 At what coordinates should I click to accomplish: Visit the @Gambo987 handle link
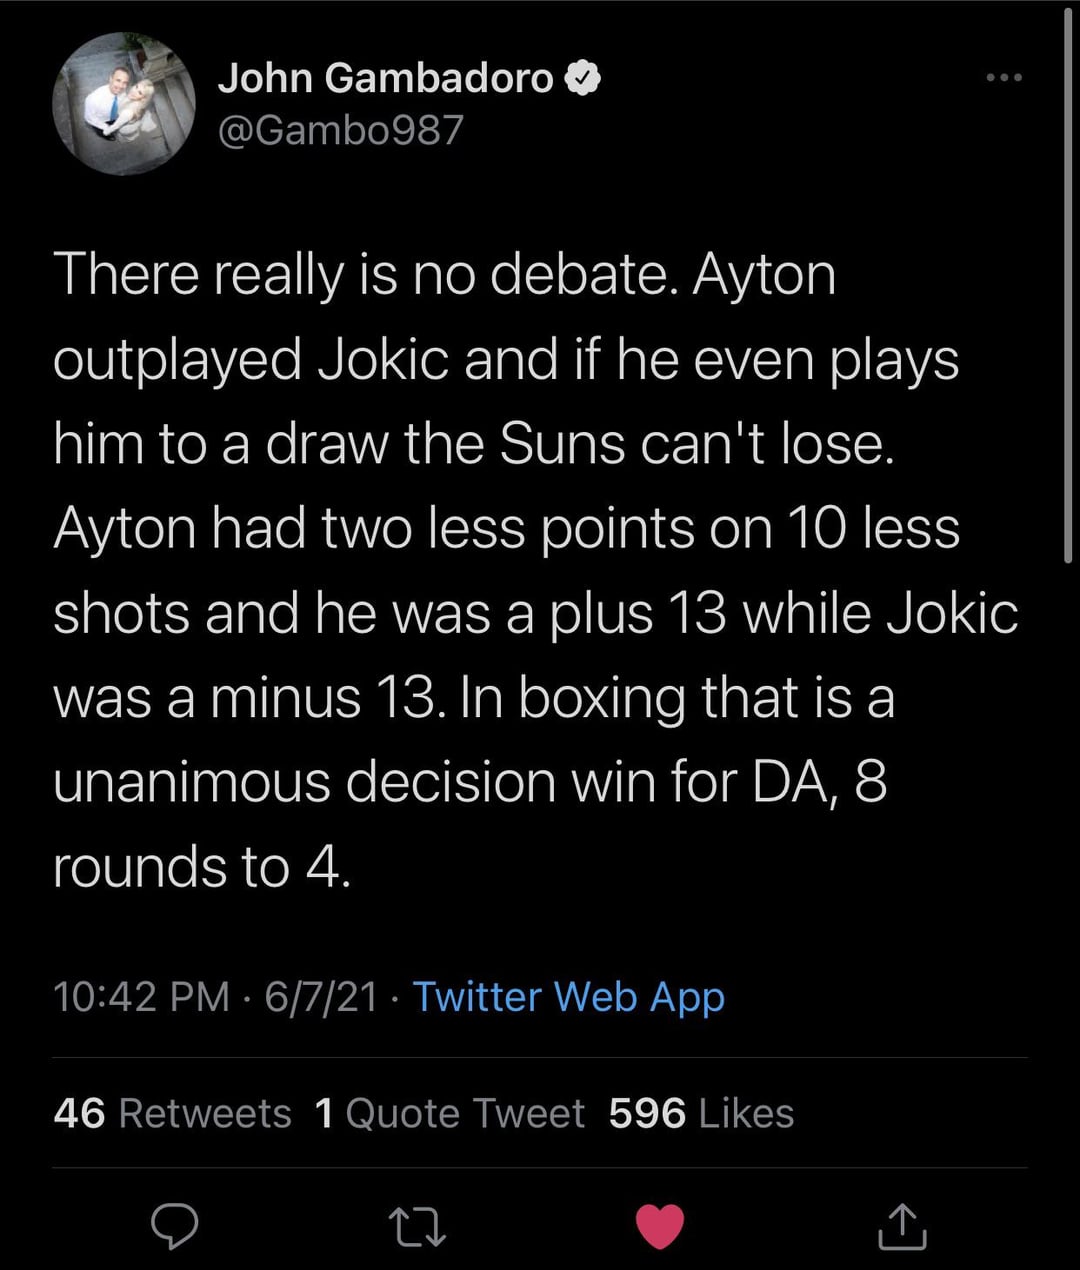click(x=340, y=130)
